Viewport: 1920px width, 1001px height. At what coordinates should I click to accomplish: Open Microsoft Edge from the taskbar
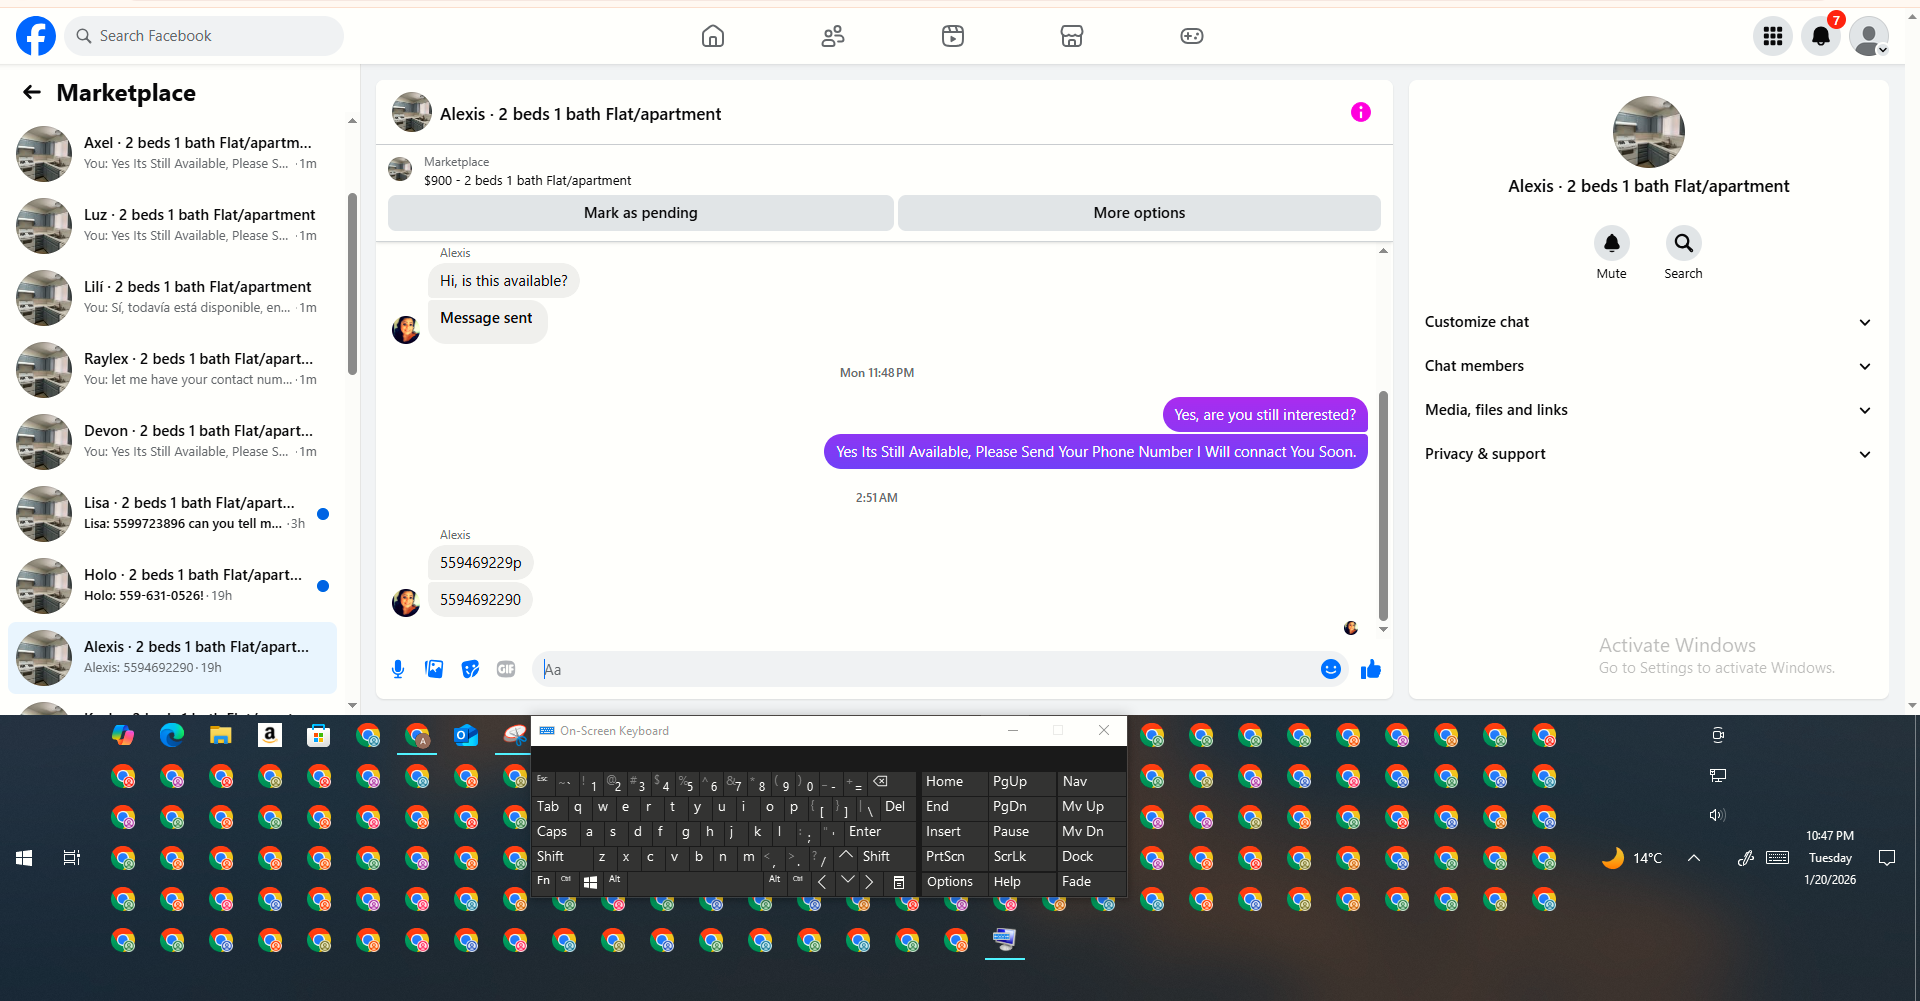(172, 736)
